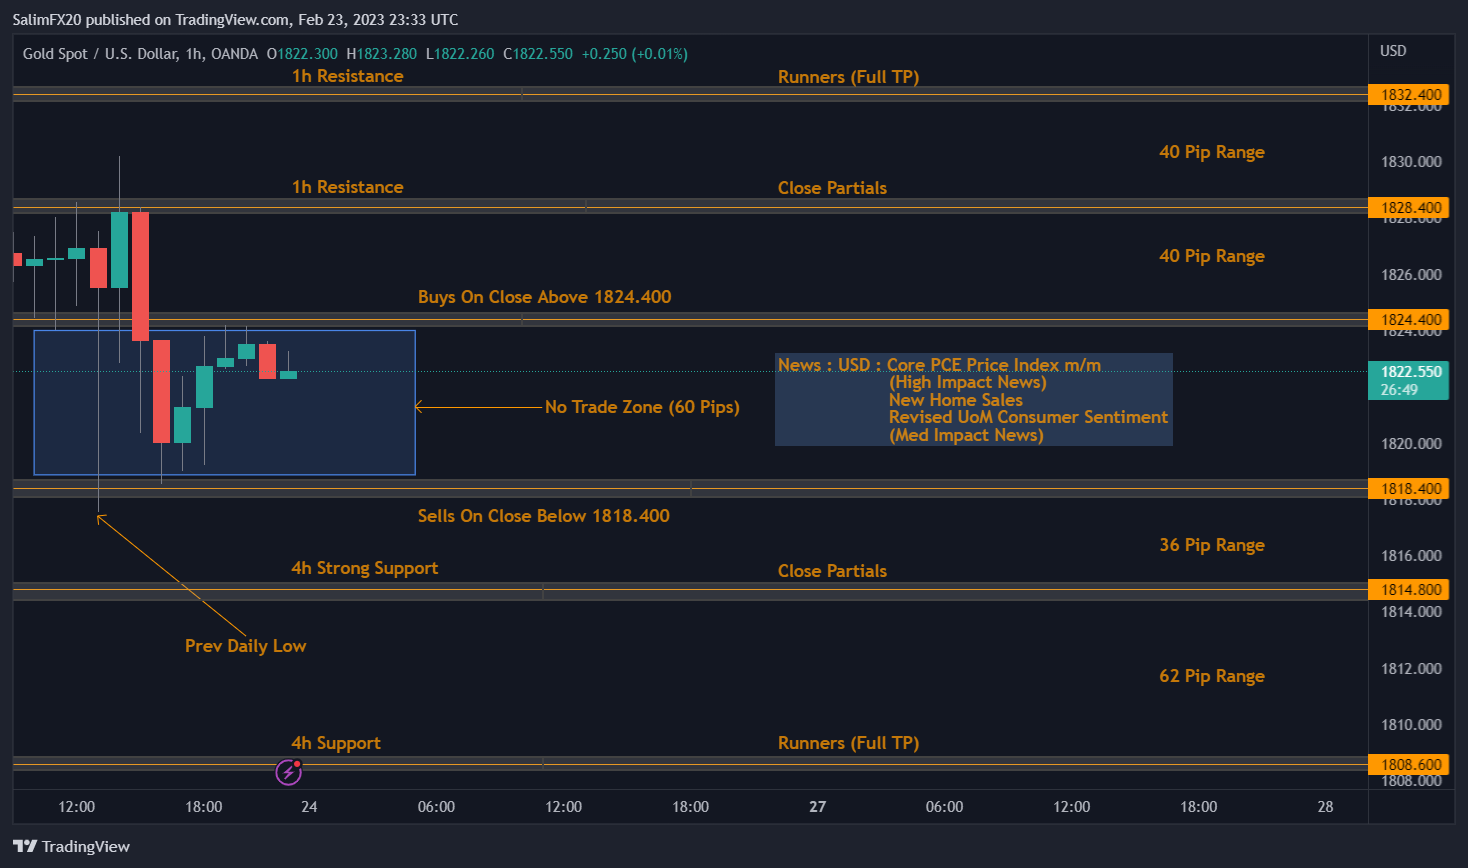This screenshot has height=868, width=1468.
Task: Open the USD currency selector
Action: point(1392,51)
